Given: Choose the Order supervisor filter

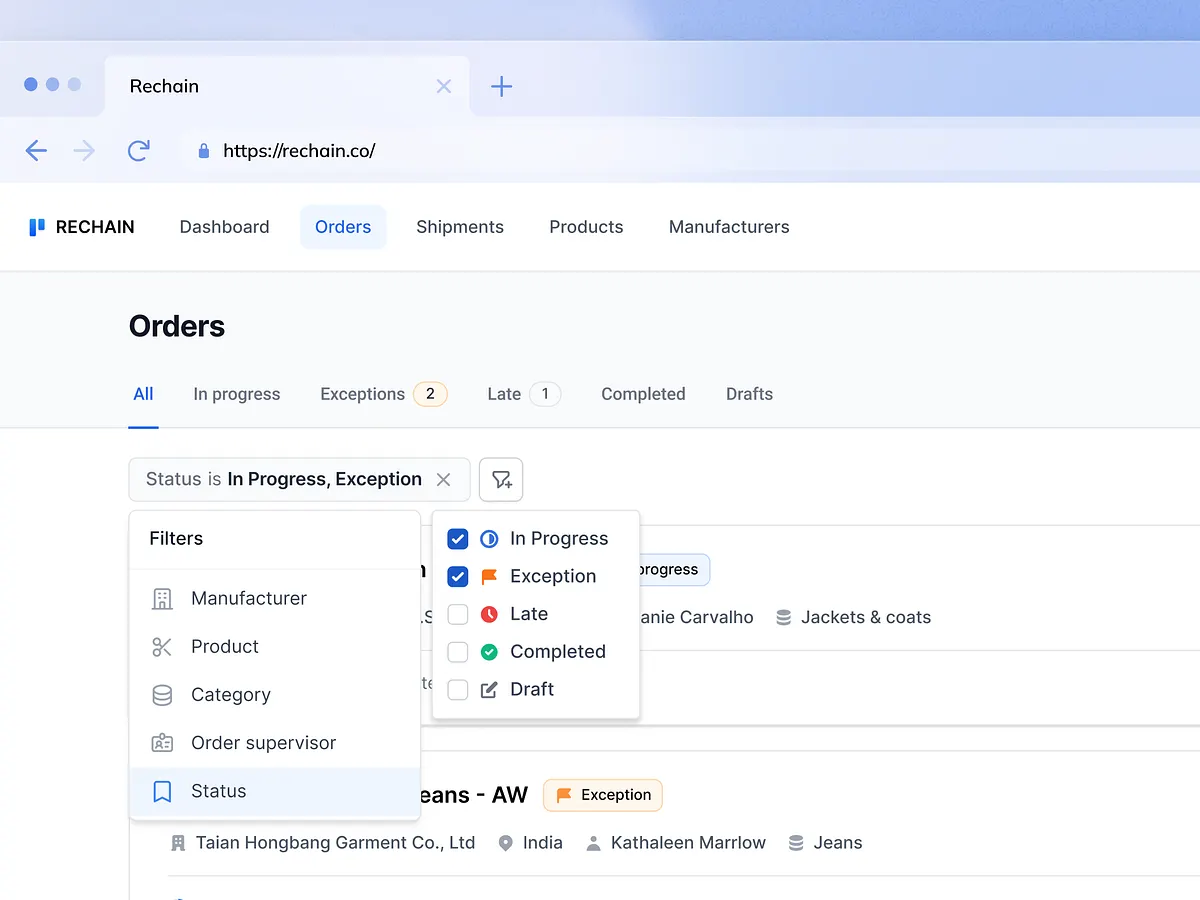Looking at the screenshot, I should pyautogui.click(x=274, y=743).
